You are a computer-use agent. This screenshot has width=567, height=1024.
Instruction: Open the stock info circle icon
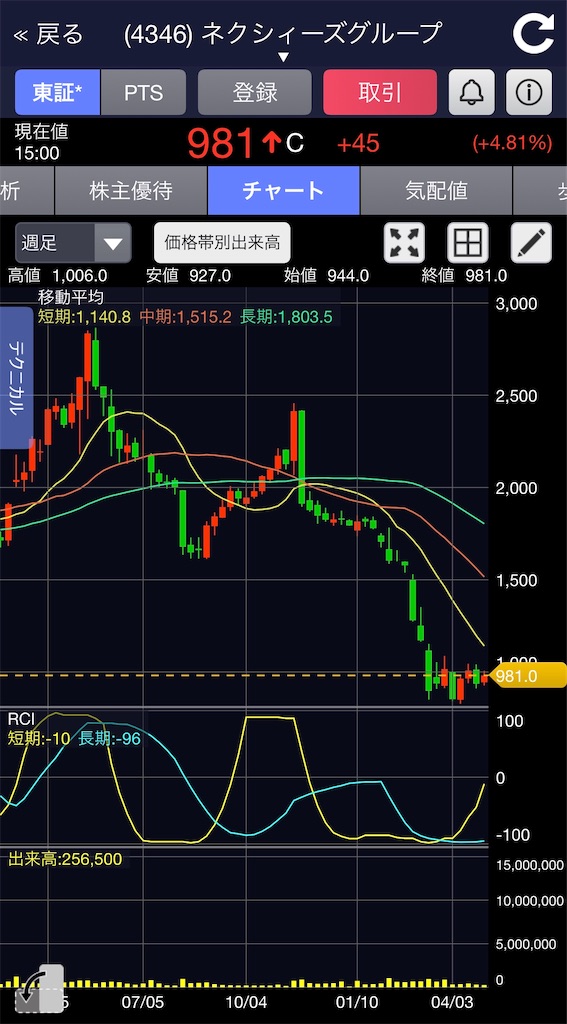pyautogui.click(x=529, y=93)
